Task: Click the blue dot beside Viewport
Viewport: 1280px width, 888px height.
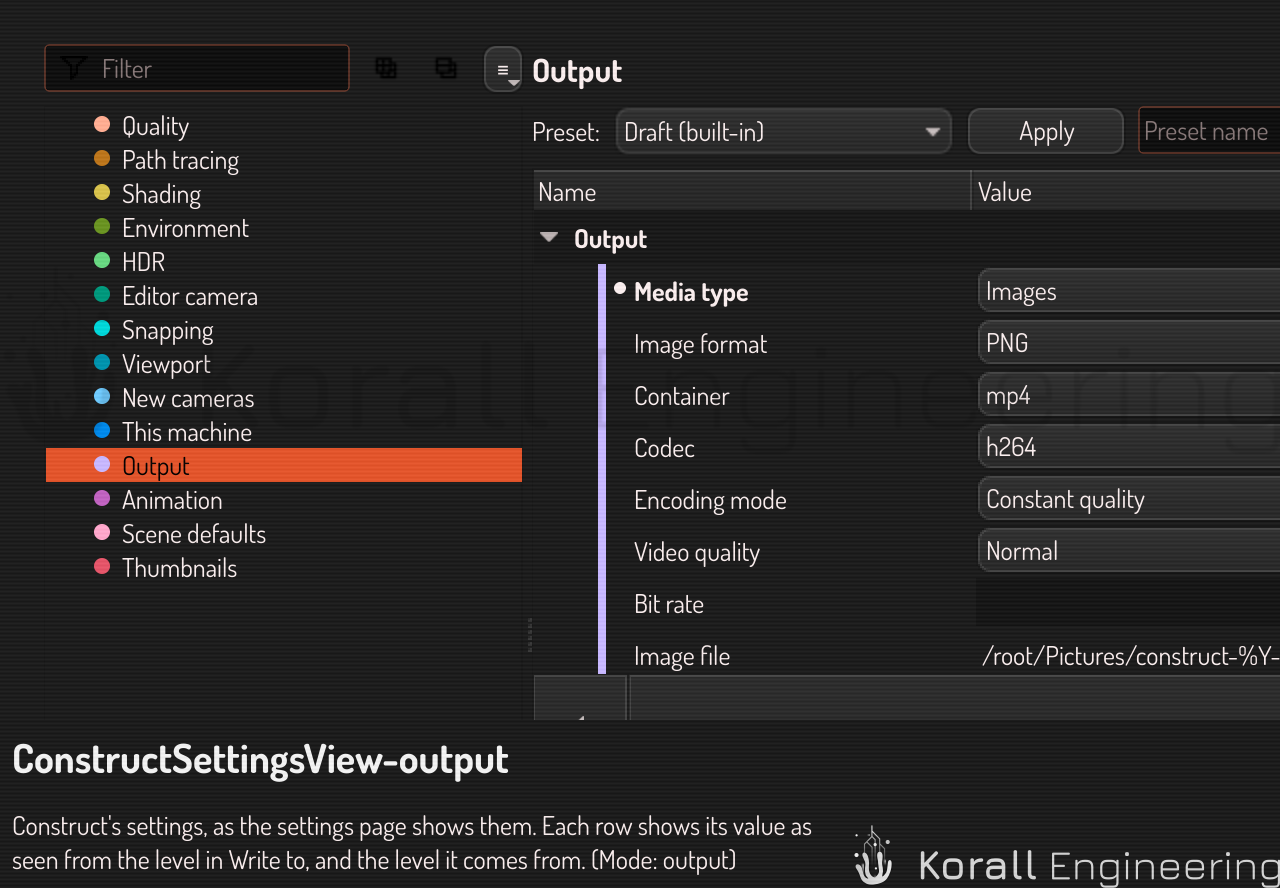Action: (102, 362)
